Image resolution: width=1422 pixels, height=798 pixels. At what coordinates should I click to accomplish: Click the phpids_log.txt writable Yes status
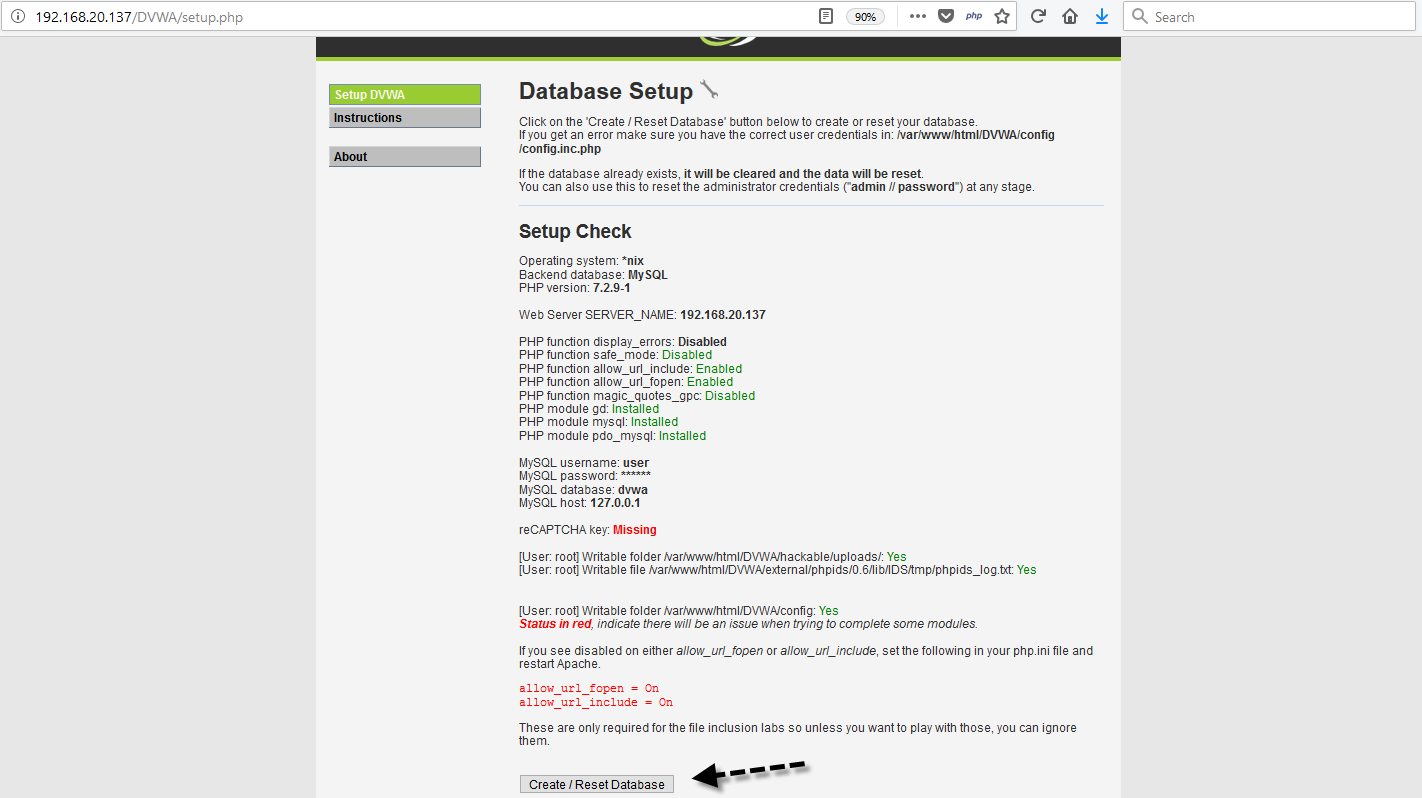click(1026, 570)
